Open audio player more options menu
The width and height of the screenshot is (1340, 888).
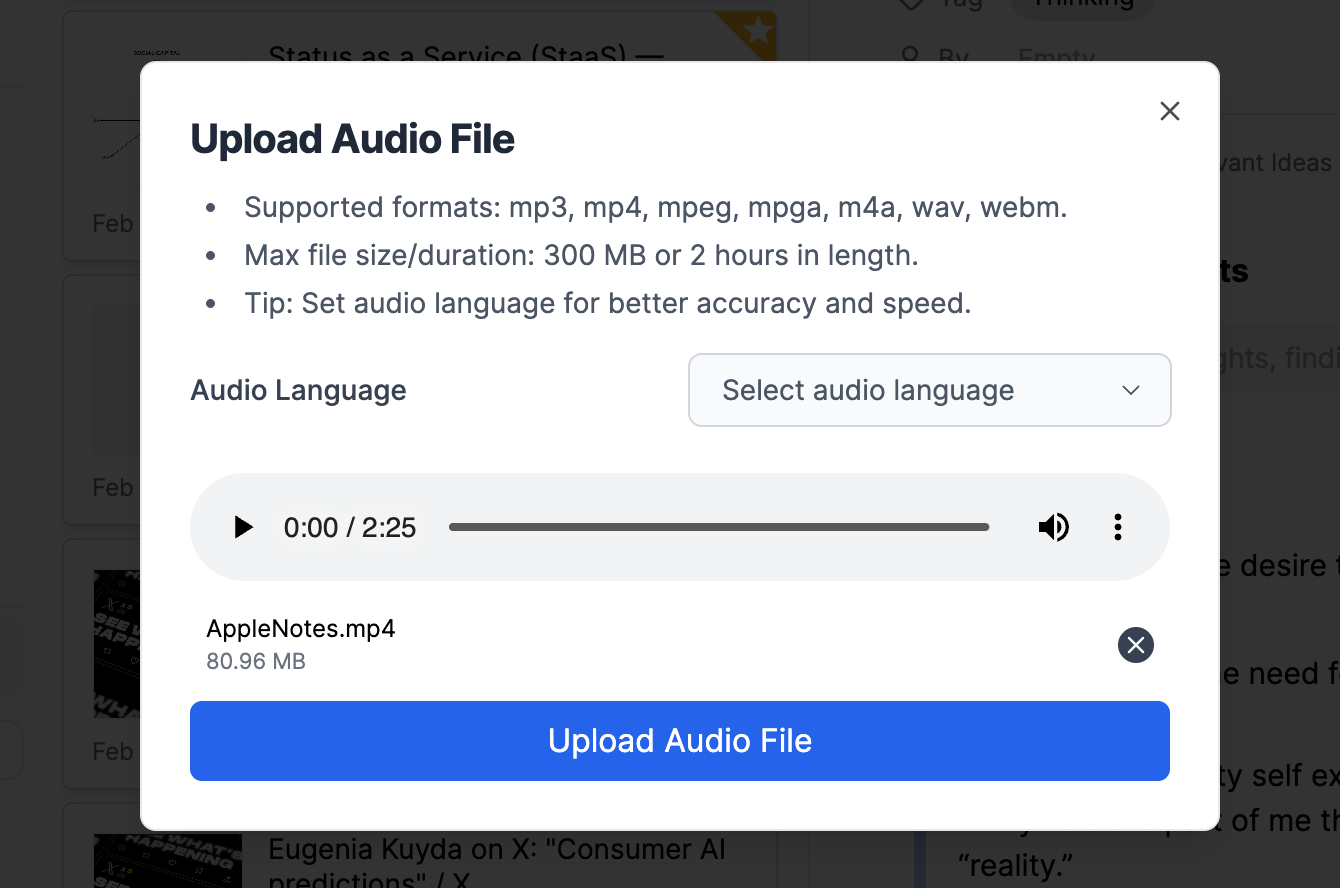[x=1118, y=527]
